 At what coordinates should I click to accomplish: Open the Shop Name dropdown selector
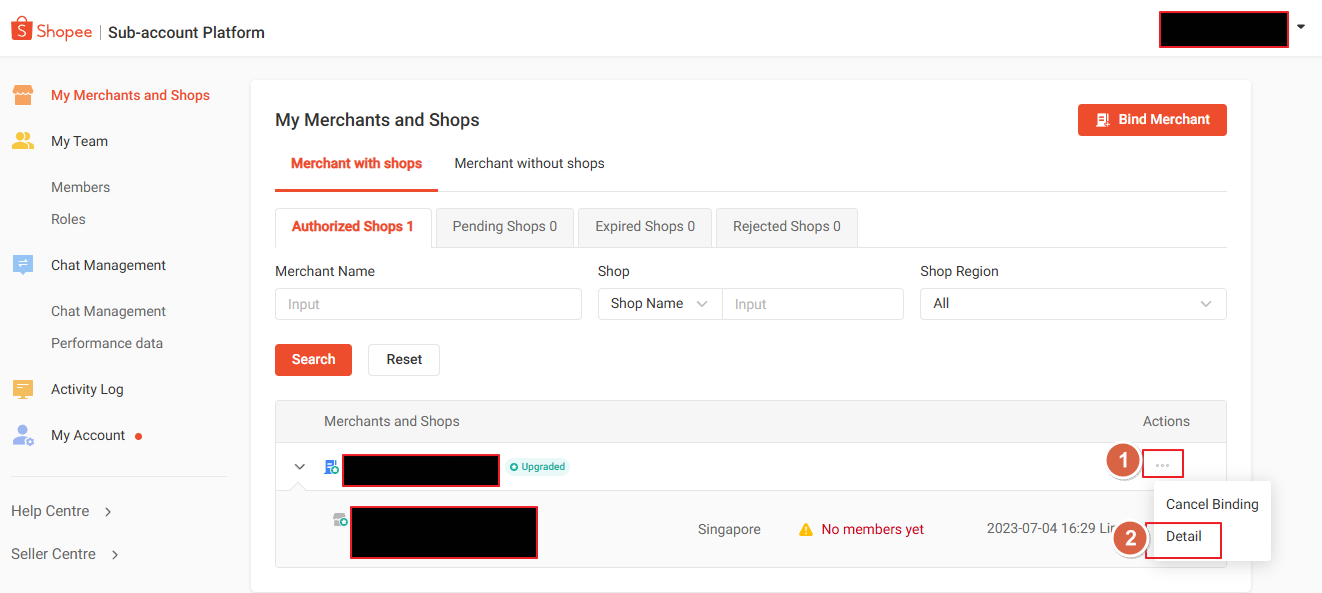click(659, 304)
